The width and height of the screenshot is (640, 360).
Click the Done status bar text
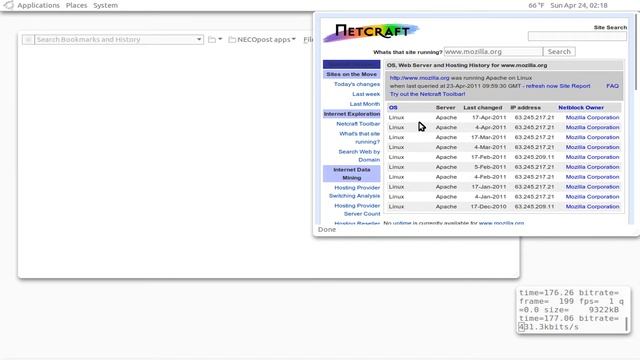(327, 229)
